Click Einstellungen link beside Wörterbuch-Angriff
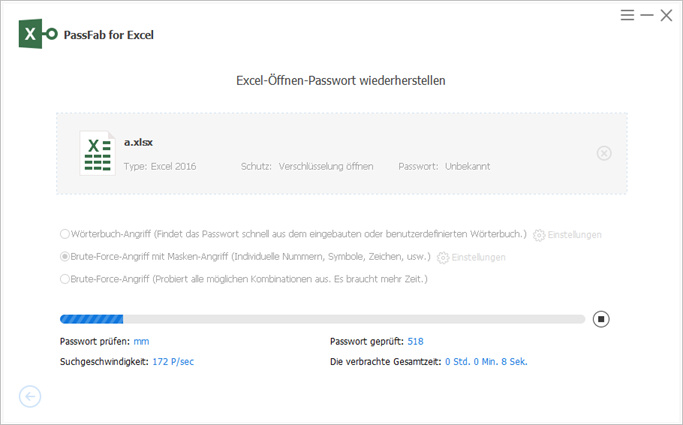Image resolution: width=683 pixels, height=425 pixels. 575,235
